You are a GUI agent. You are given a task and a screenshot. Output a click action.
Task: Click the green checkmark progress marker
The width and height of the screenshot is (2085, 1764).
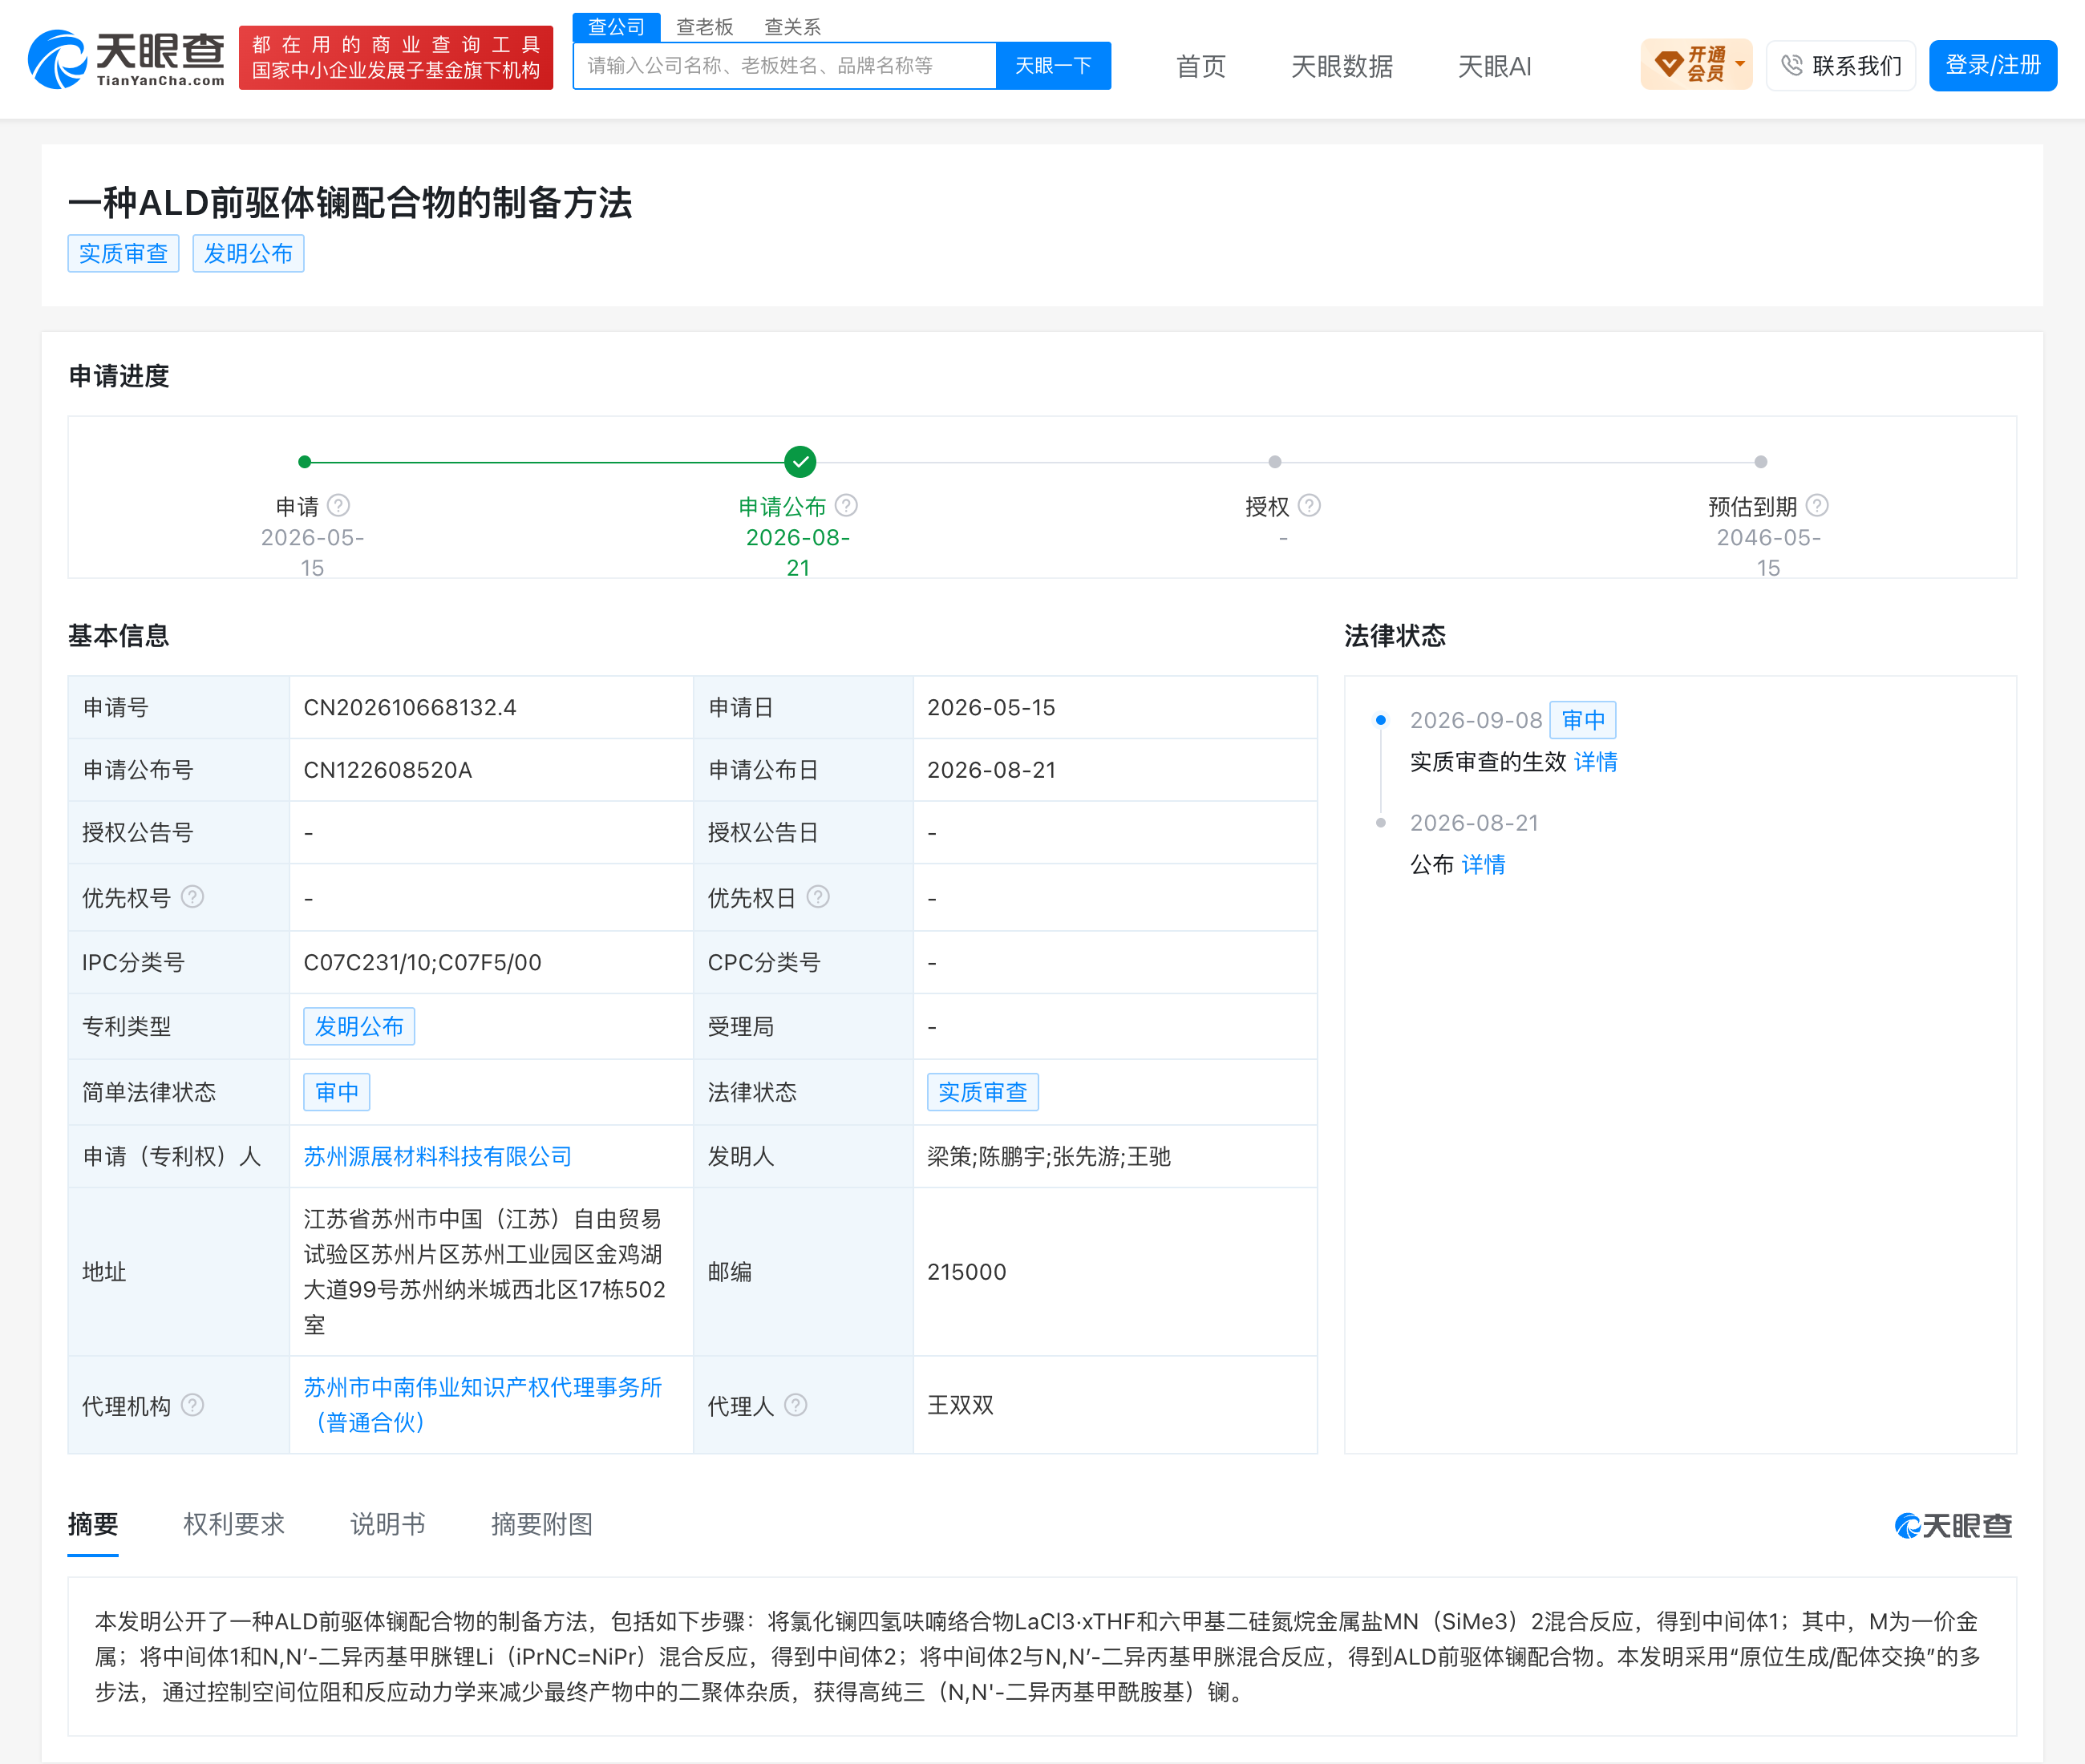click(800, 462)
